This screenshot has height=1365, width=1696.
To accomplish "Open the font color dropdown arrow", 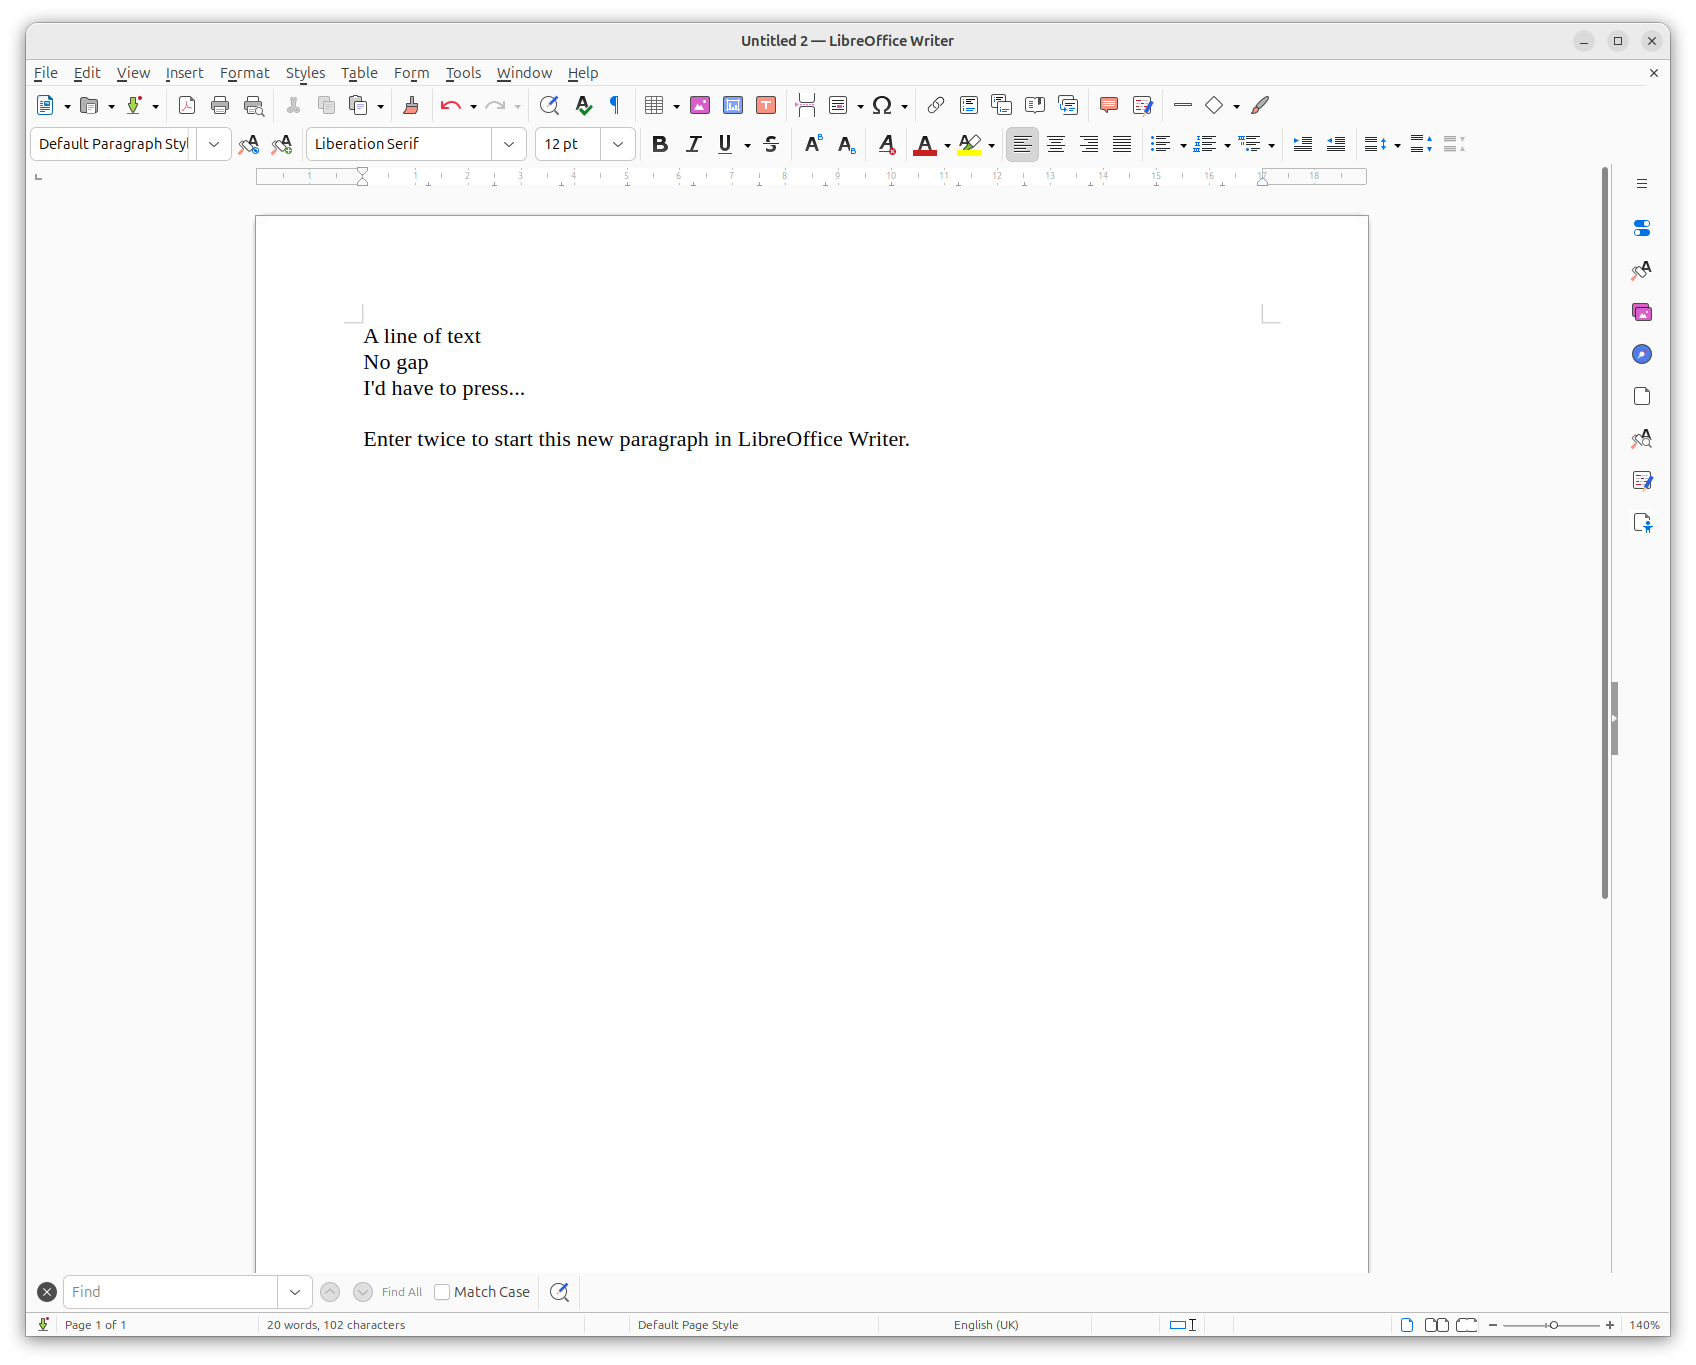I will [x=947, y=145].
